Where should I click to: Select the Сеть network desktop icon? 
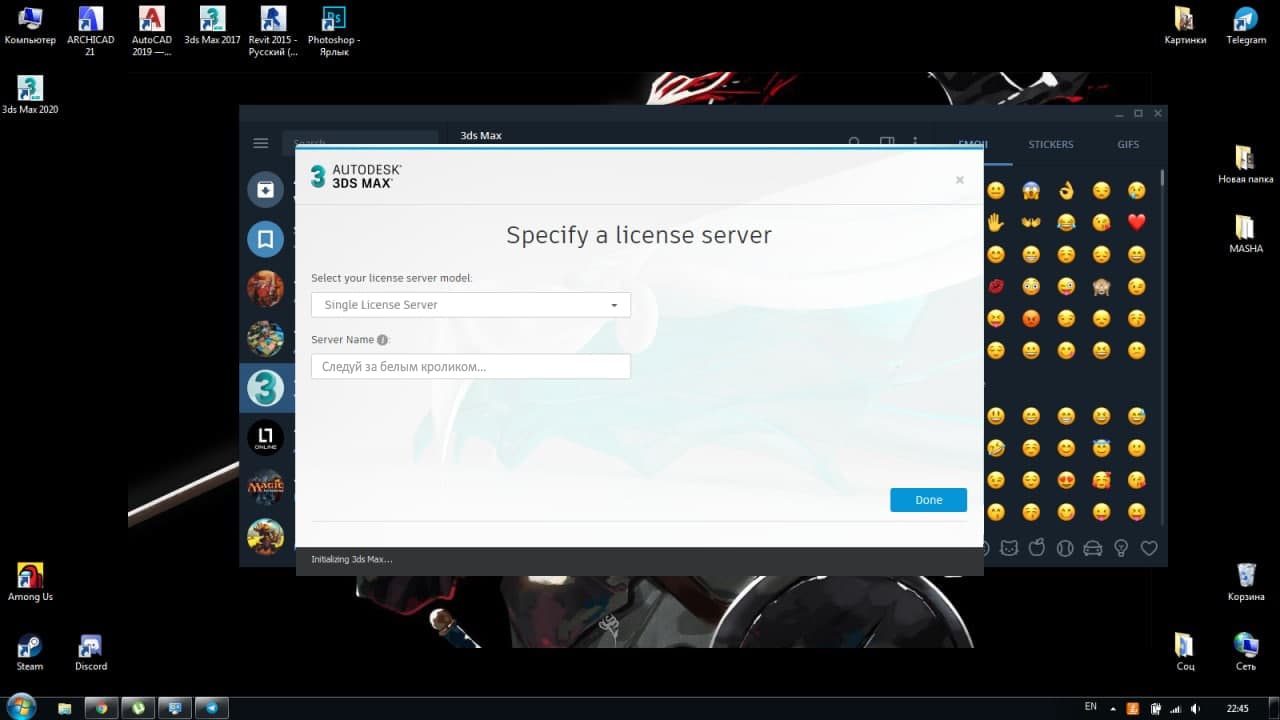[x=1246, y=652]
